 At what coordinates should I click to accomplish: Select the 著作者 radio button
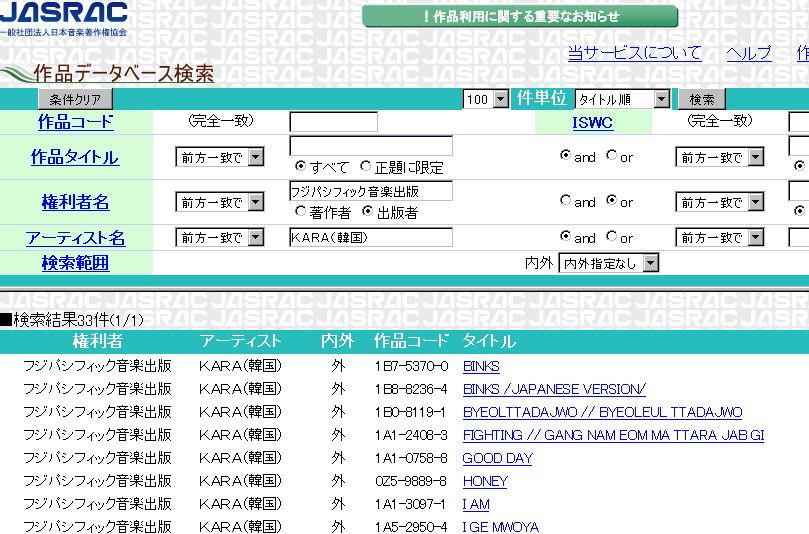point(300,211)
